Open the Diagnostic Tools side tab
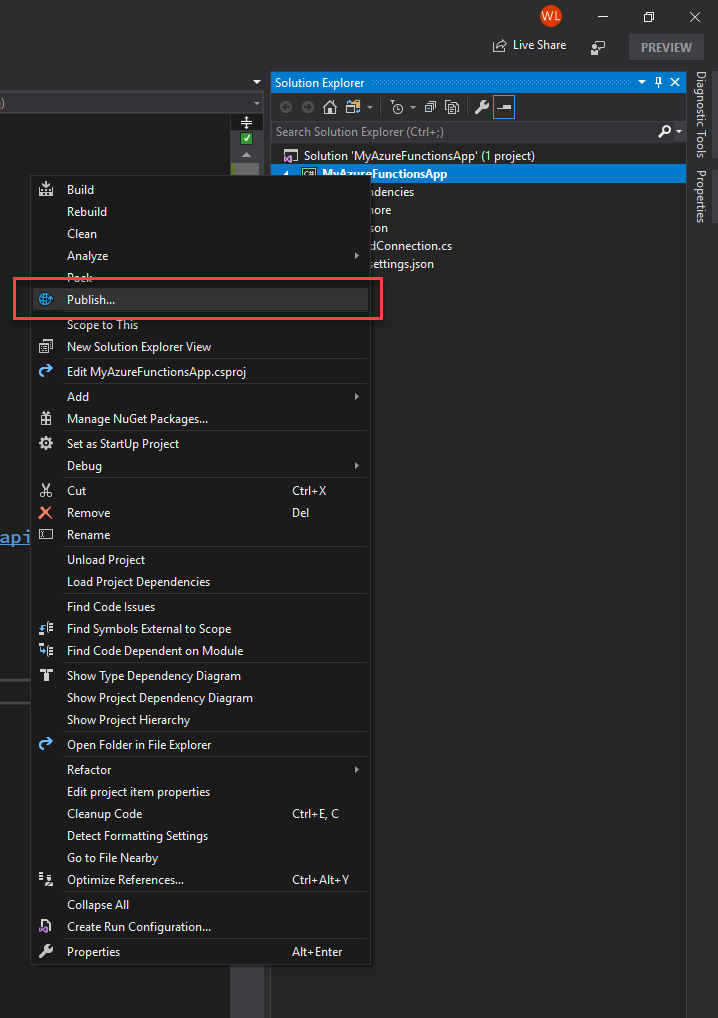Screen dimensions: 718x1018 (x=702, y=114)
